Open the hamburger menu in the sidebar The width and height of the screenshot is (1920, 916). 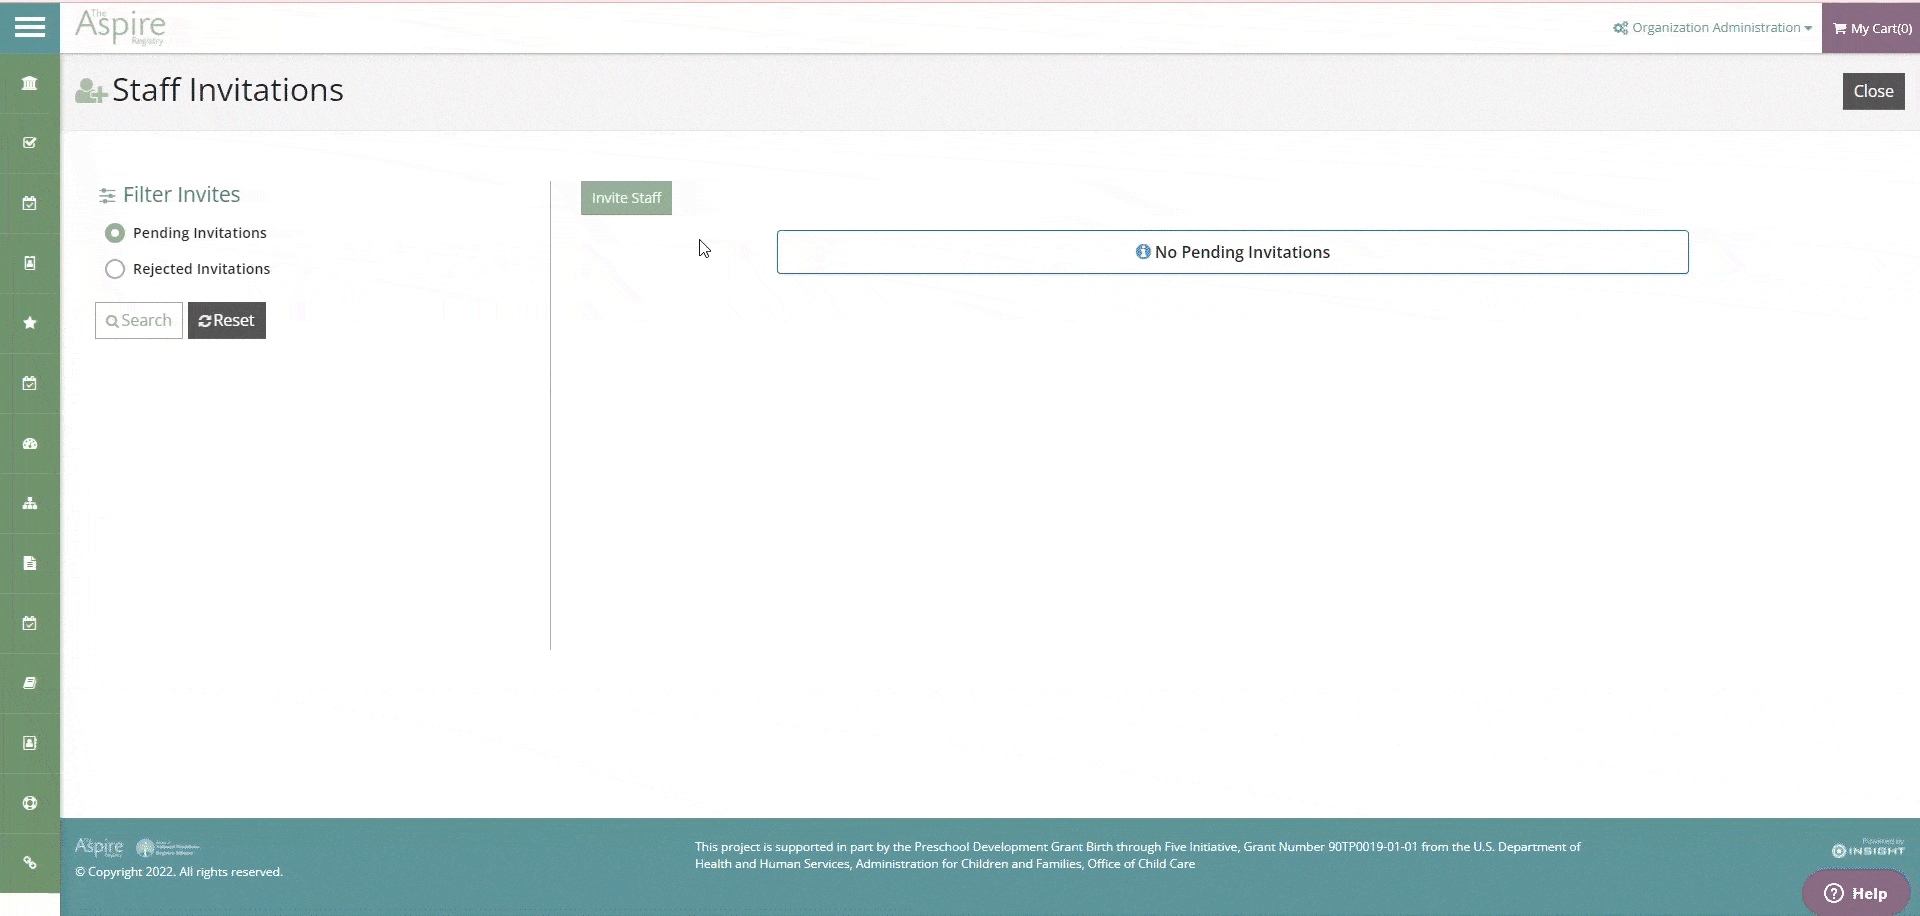click(x=30, y=27)
